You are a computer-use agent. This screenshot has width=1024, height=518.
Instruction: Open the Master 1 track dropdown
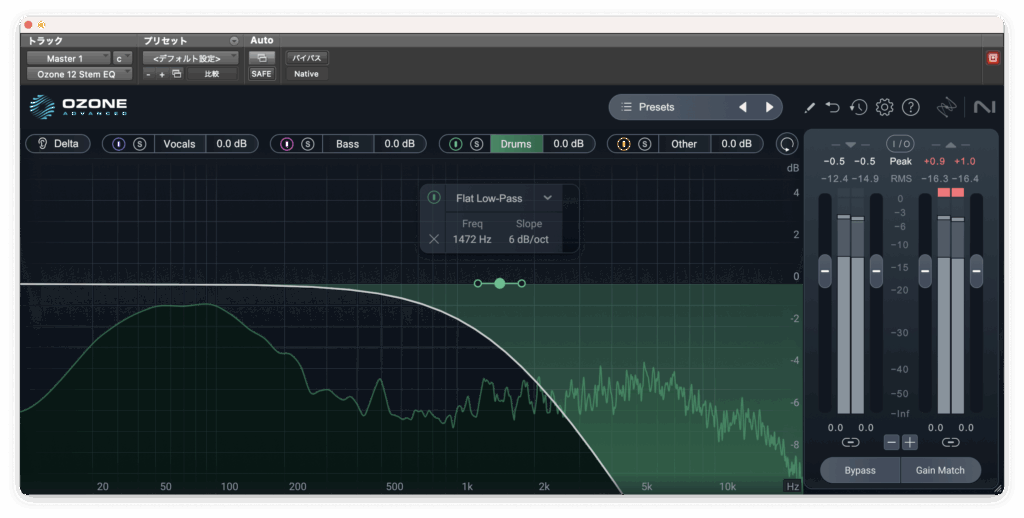click(x=70, y=58)
